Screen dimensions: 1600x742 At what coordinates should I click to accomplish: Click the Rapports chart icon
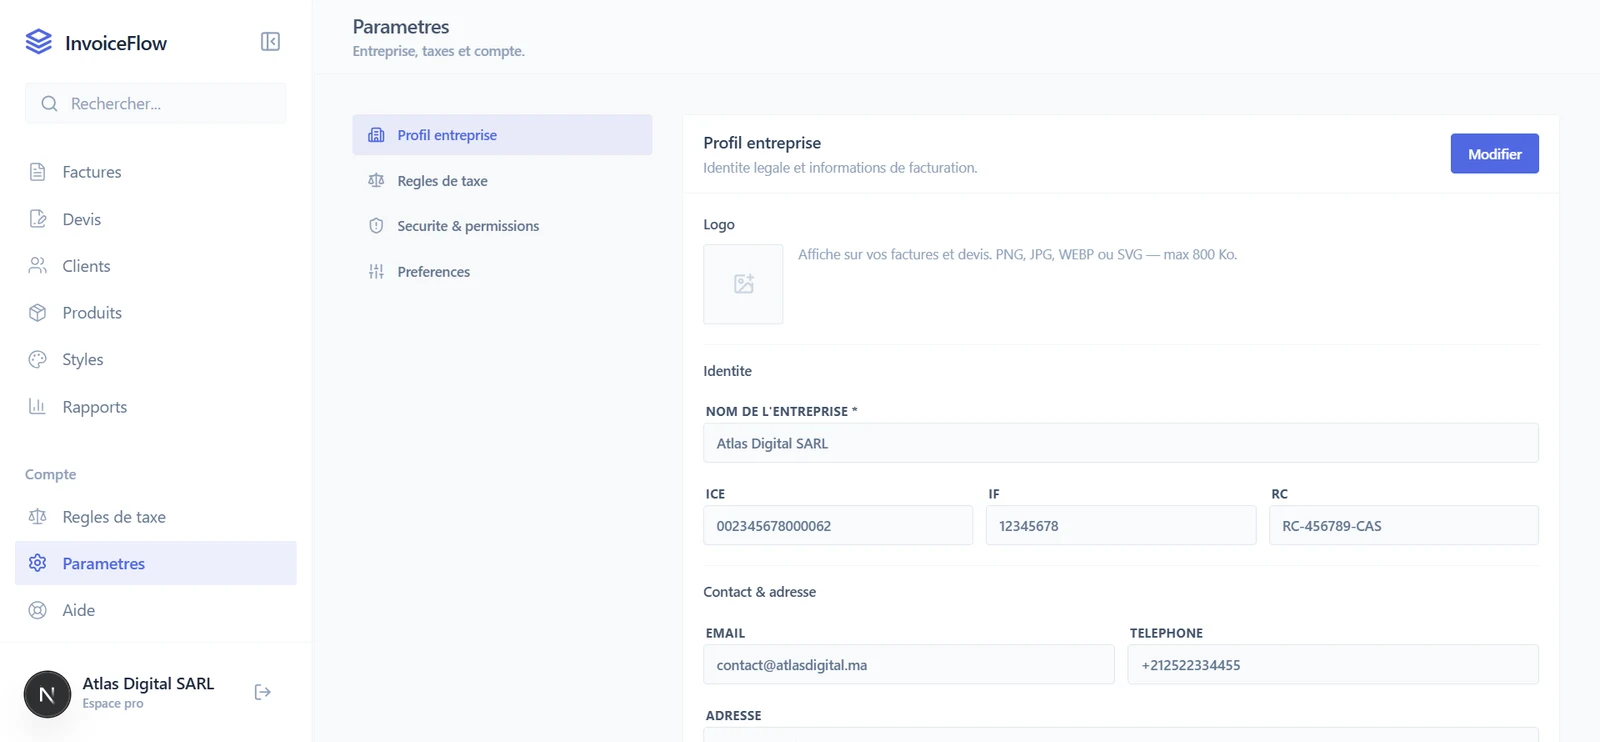[x=38, y=407]
